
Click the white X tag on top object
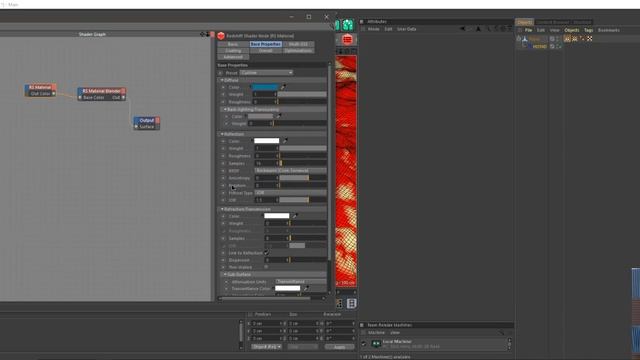(589, 39)
